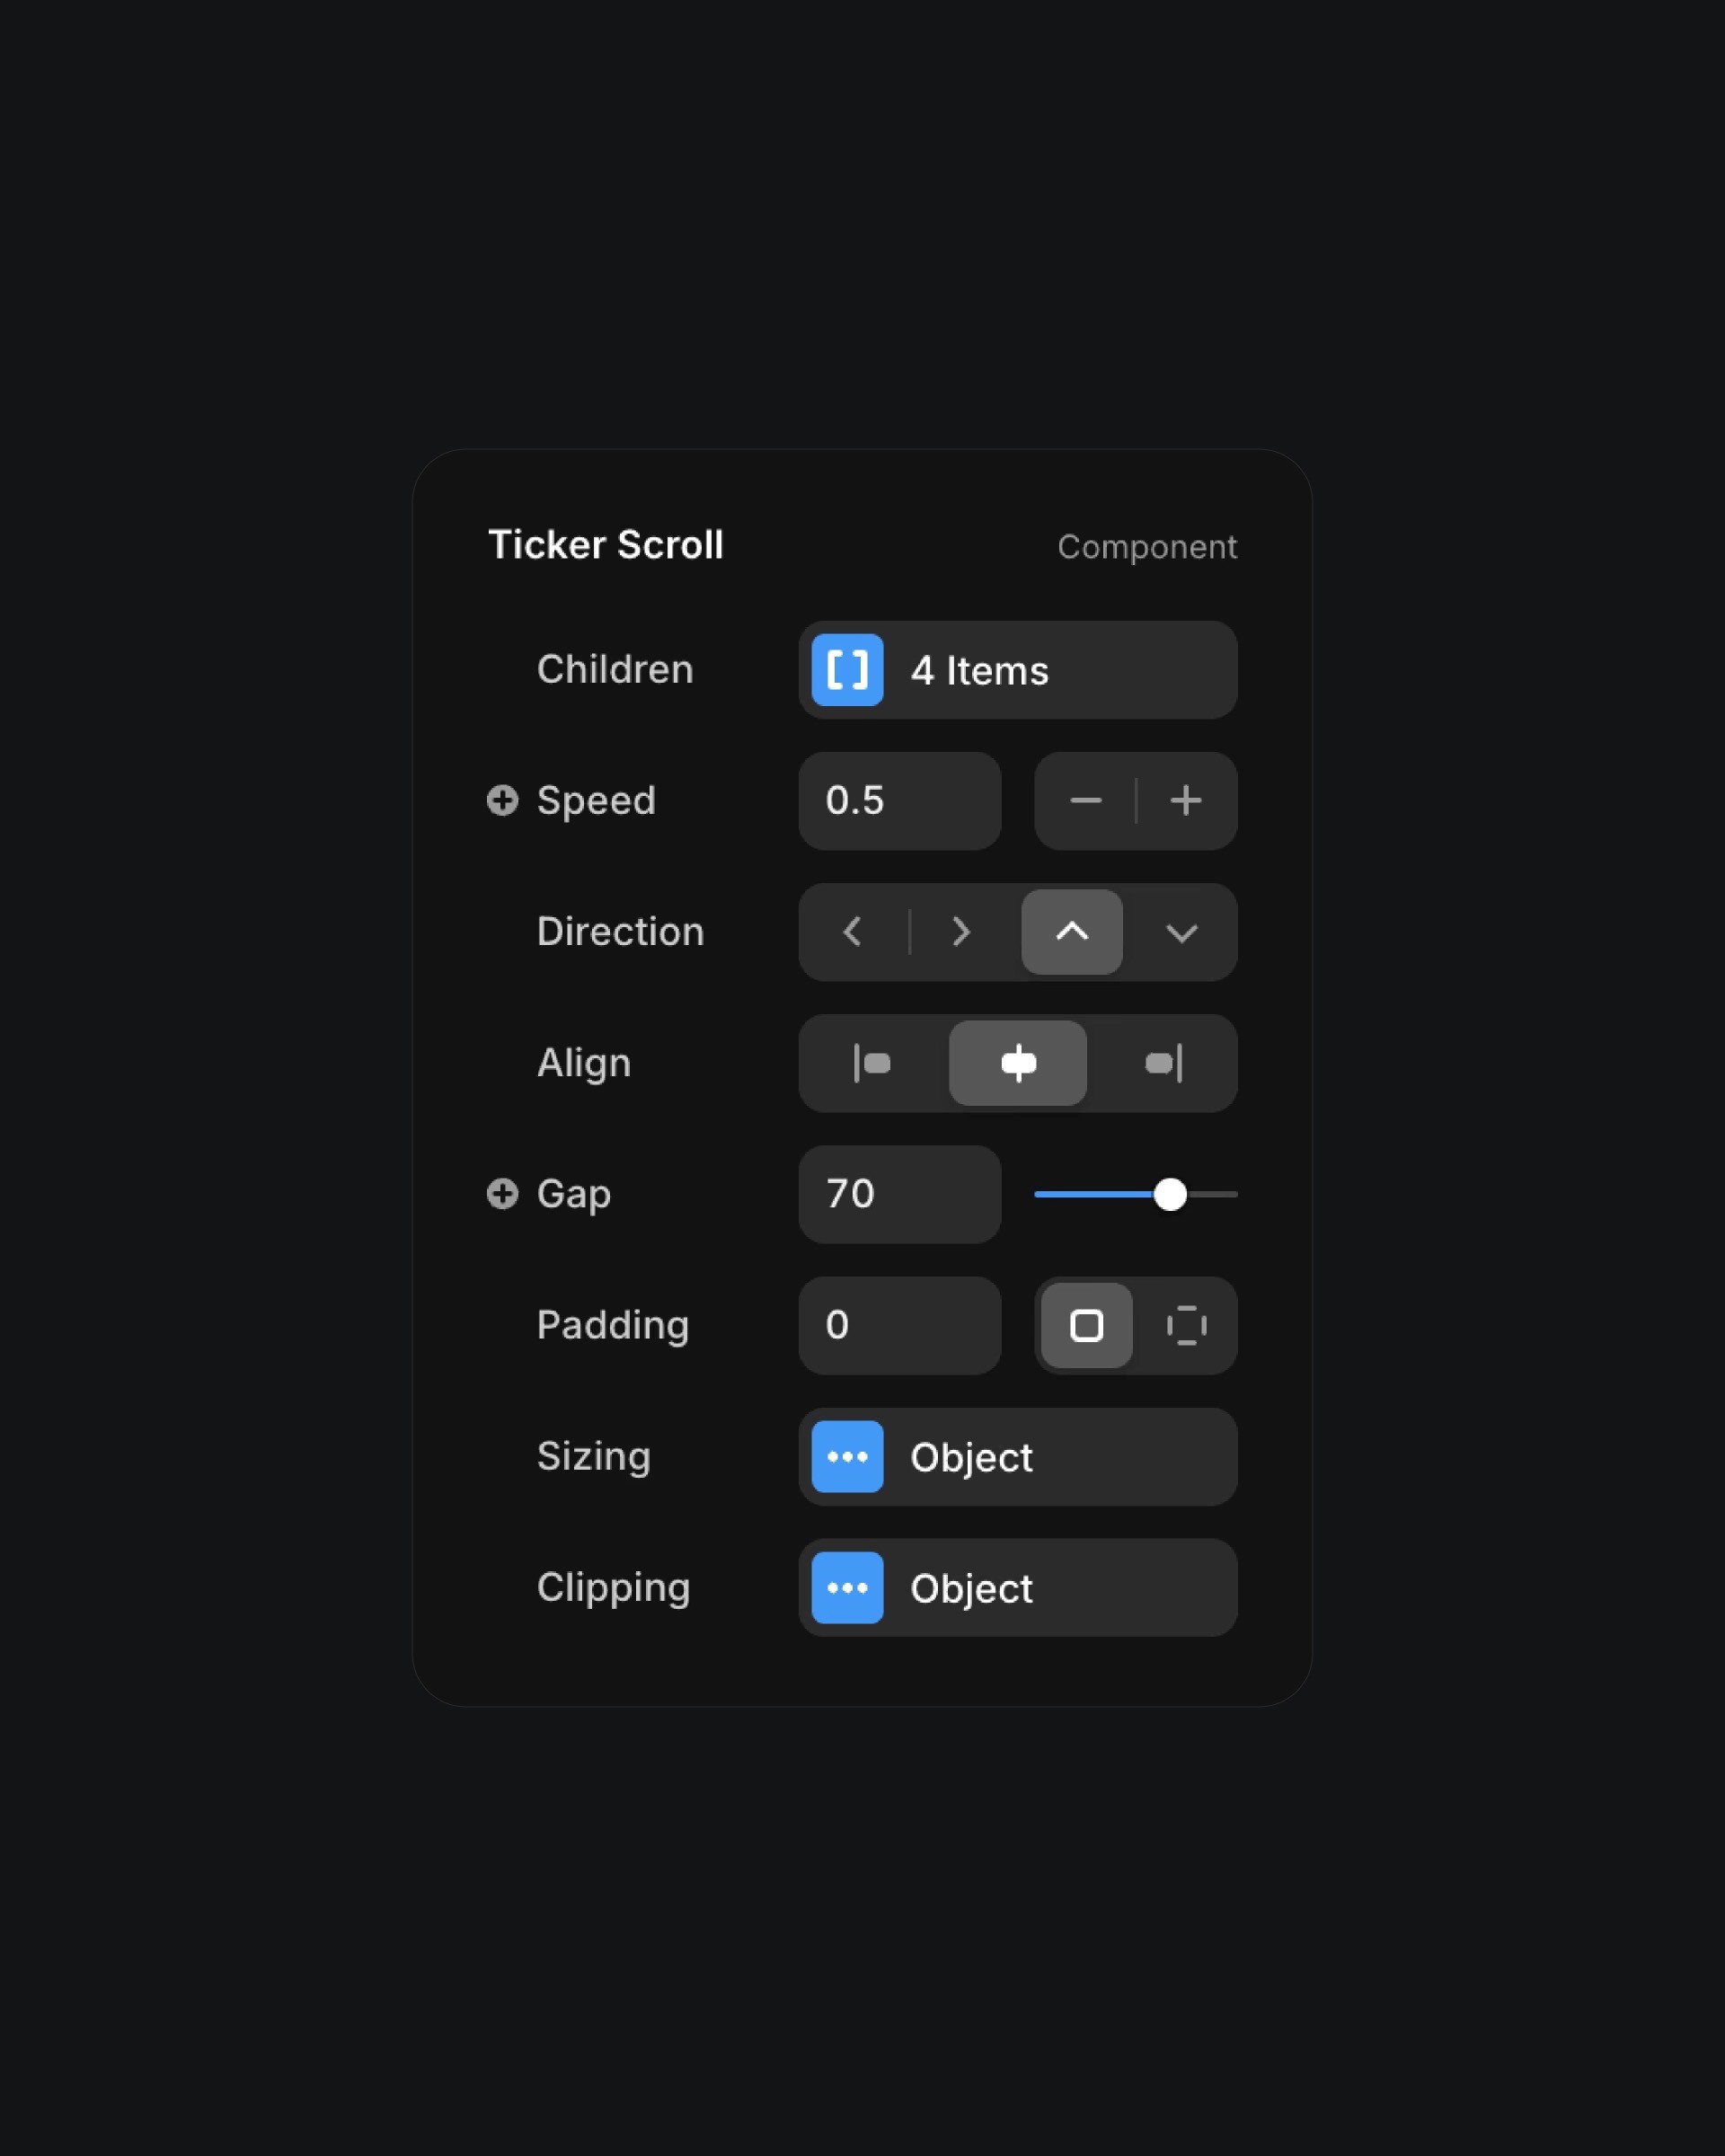The height and width of the screenshot is (2156, 1725).
Task: Increase Speed value with plus button
Action: (1185, 800)
